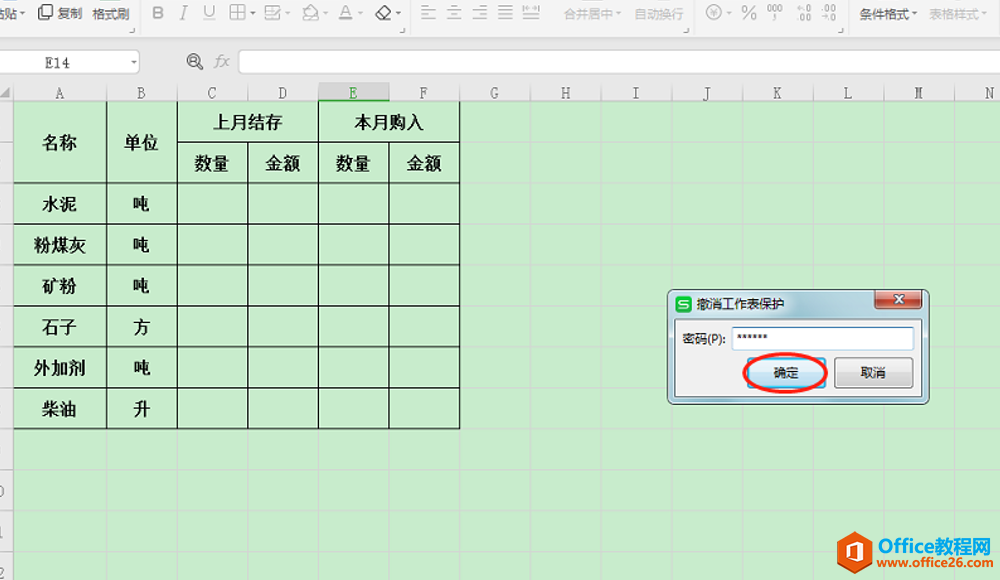Click Auto Wrap (自动换行)
Image resolution: width=1000 pixels, height=580 pixels.
coord(659,14)
